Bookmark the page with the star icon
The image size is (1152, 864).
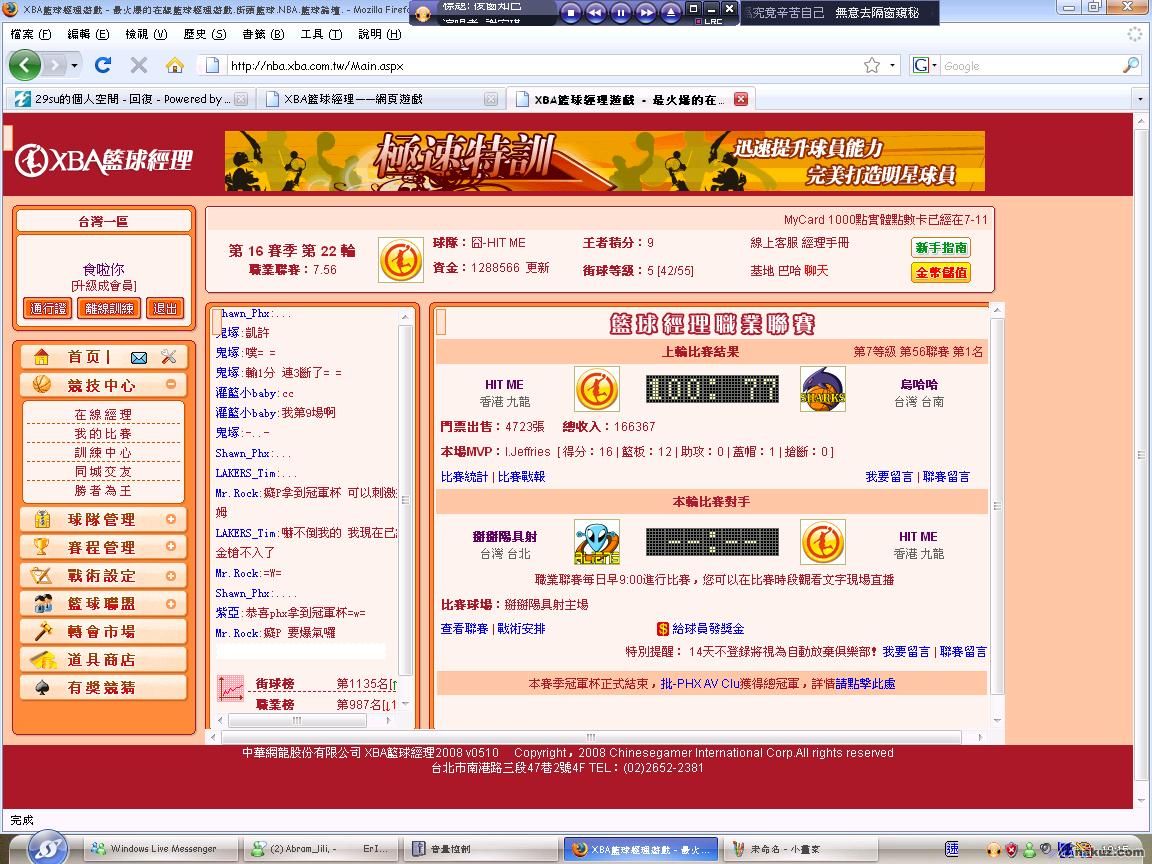point(872,65)
